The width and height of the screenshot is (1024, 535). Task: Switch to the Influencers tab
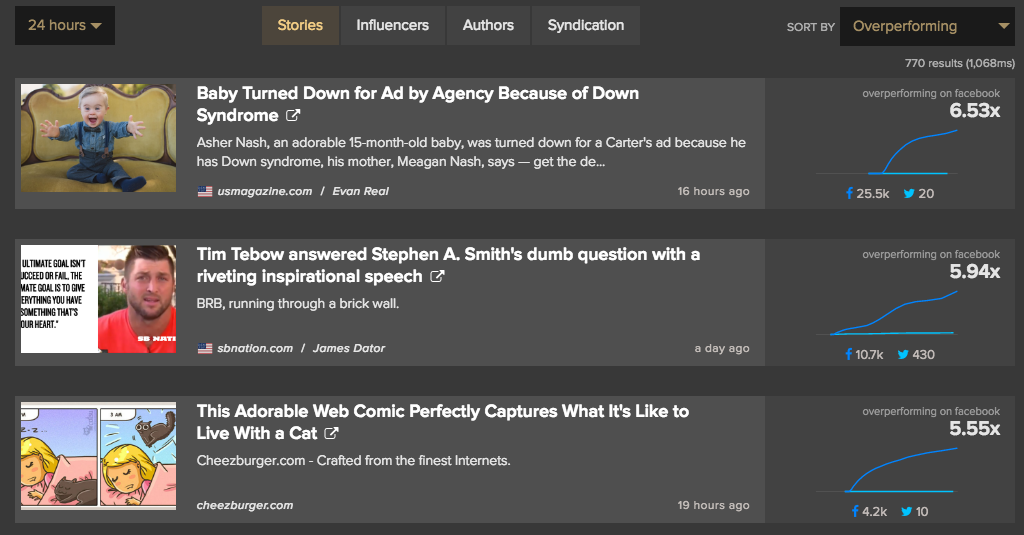(392, 25)
